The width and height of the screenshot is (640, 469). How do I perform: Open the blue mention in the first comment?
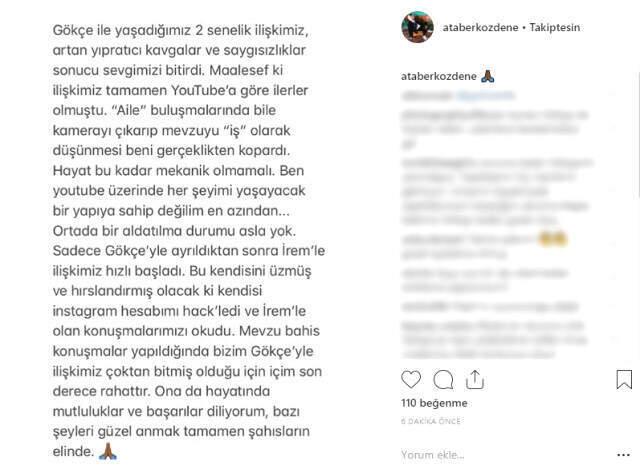[x=486, y=96]
